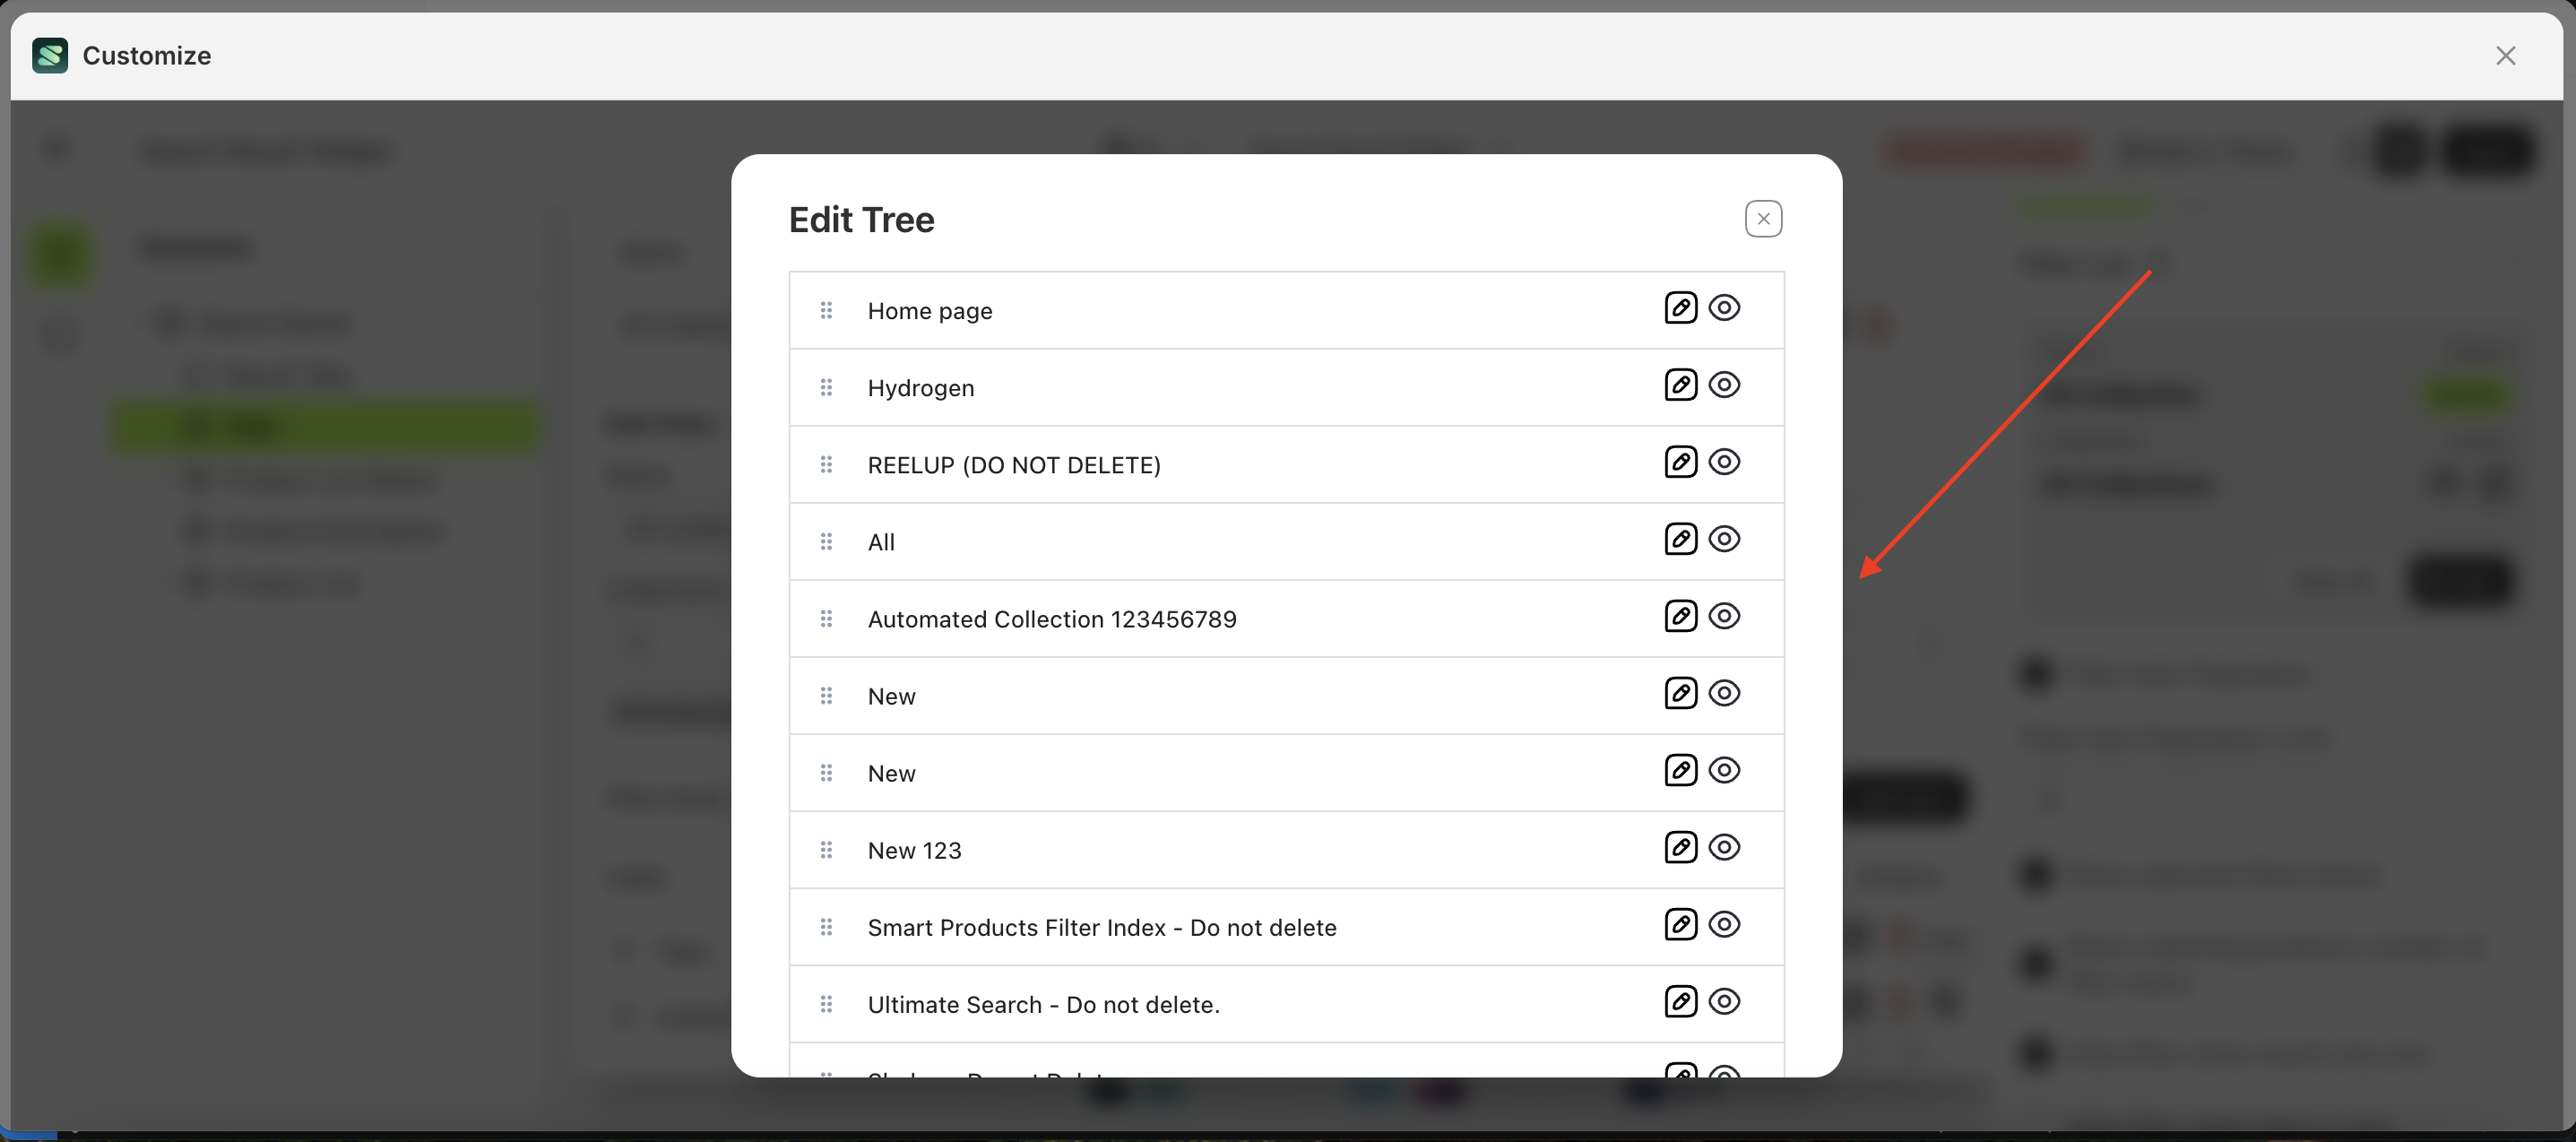Edit Ultimate Search - Do not delete entry
Viewport: 2576px width, 1142px height.
point(1681,1002)
